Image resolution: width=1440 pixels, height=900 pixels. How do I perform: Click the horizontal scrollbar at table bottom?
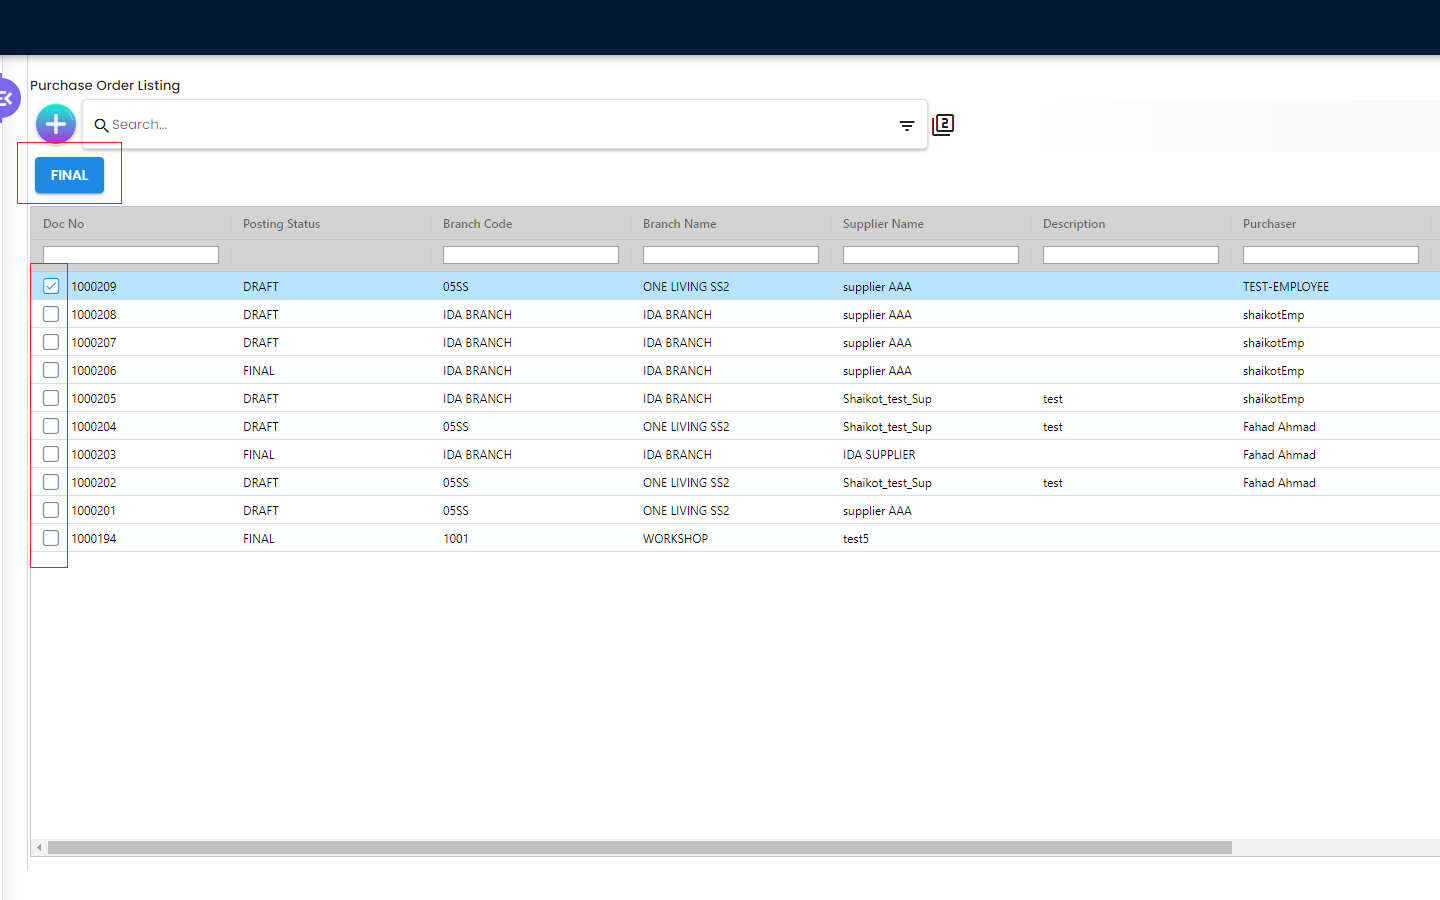click(640, 848)
